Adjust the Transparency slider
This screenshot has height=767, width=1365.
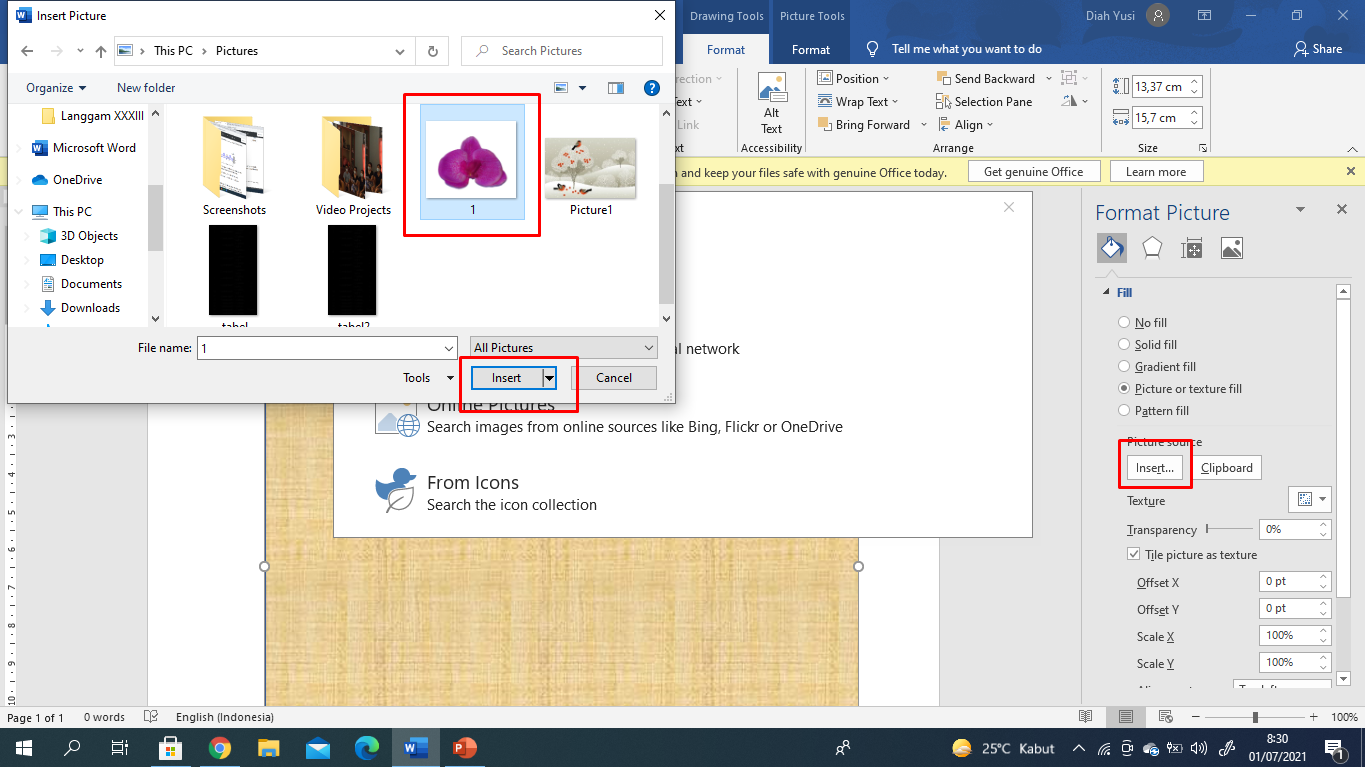pyautogui.click(x=1229, y=528)
